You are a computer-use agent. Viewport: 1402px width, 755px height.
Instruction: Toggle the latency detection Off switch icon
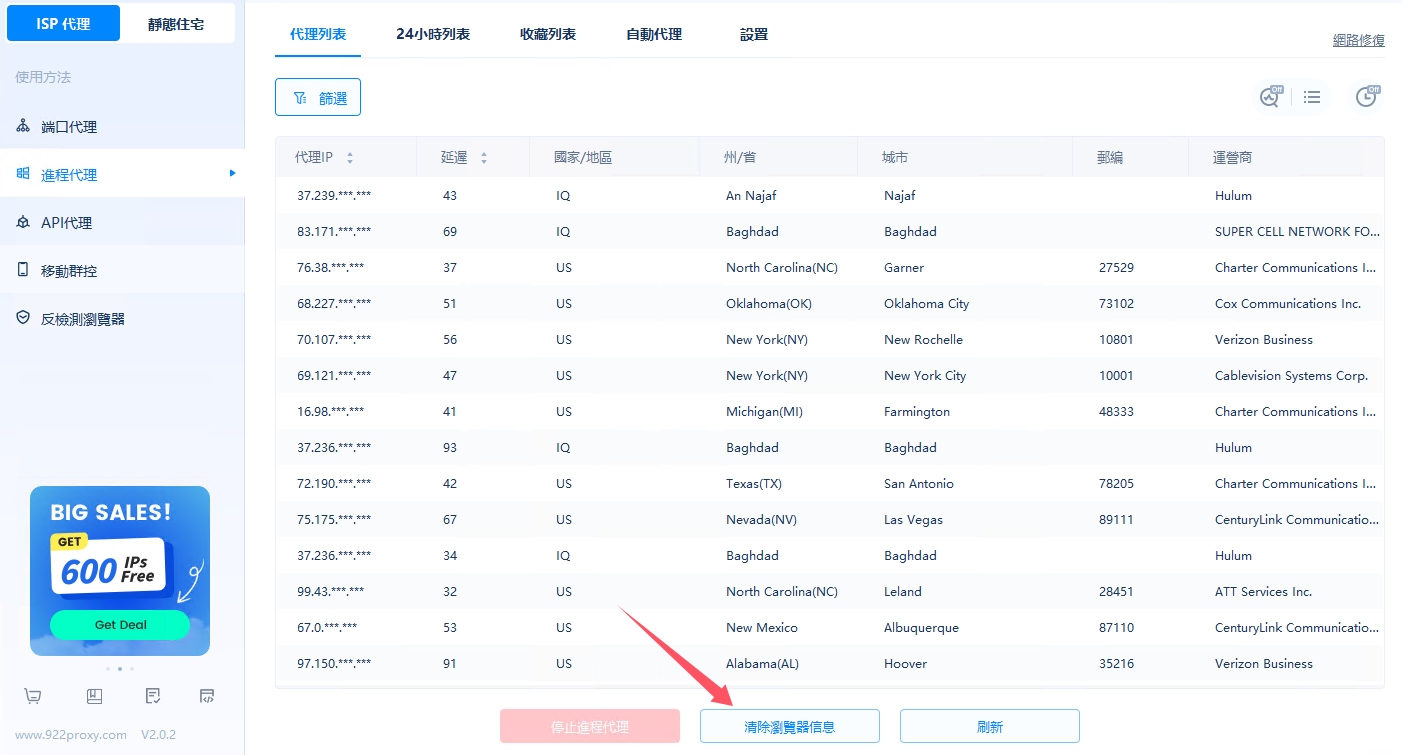coord(1270,97)
